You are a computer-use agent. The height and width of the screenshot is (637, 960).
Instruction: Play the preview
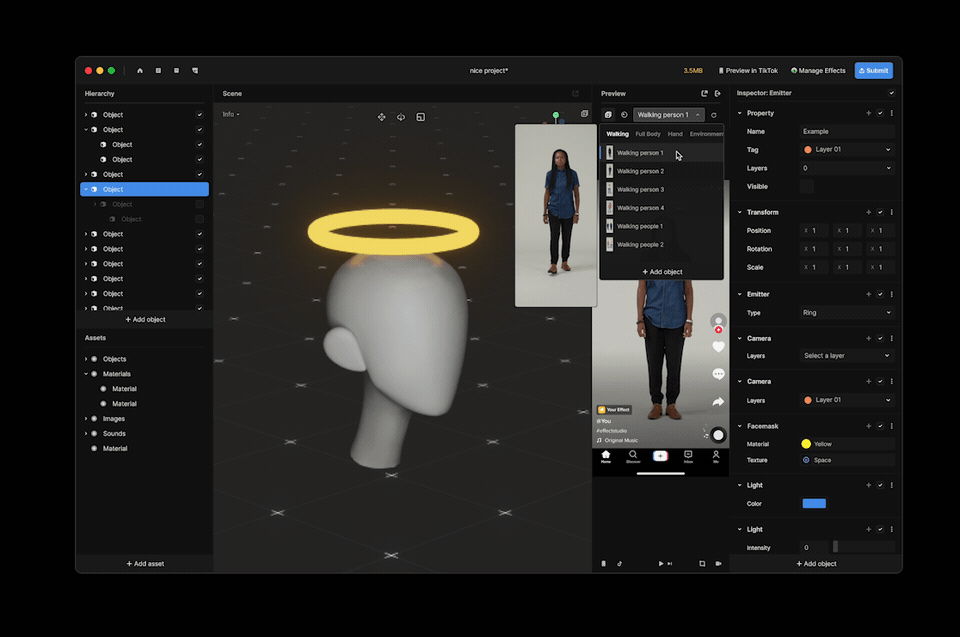click(661, 564)
